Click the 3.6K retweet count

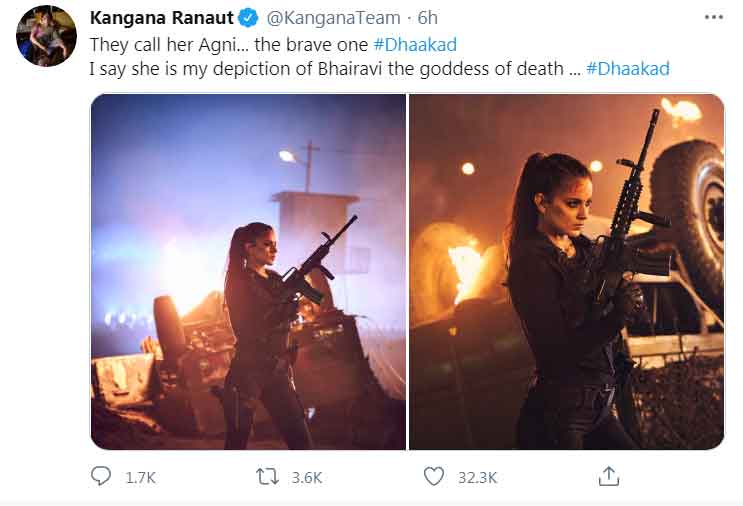[x=307, y=478]
